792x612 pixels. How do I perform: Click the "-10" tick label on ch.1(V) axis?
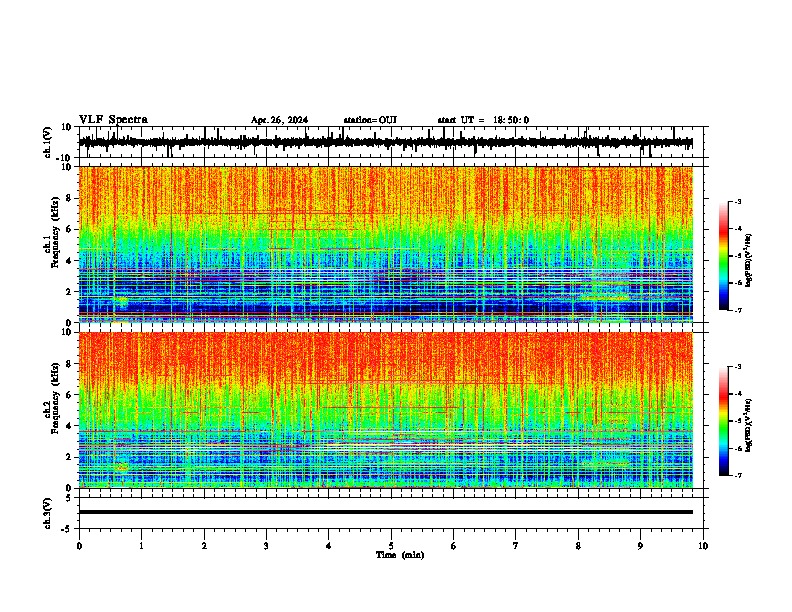point(65,158)
